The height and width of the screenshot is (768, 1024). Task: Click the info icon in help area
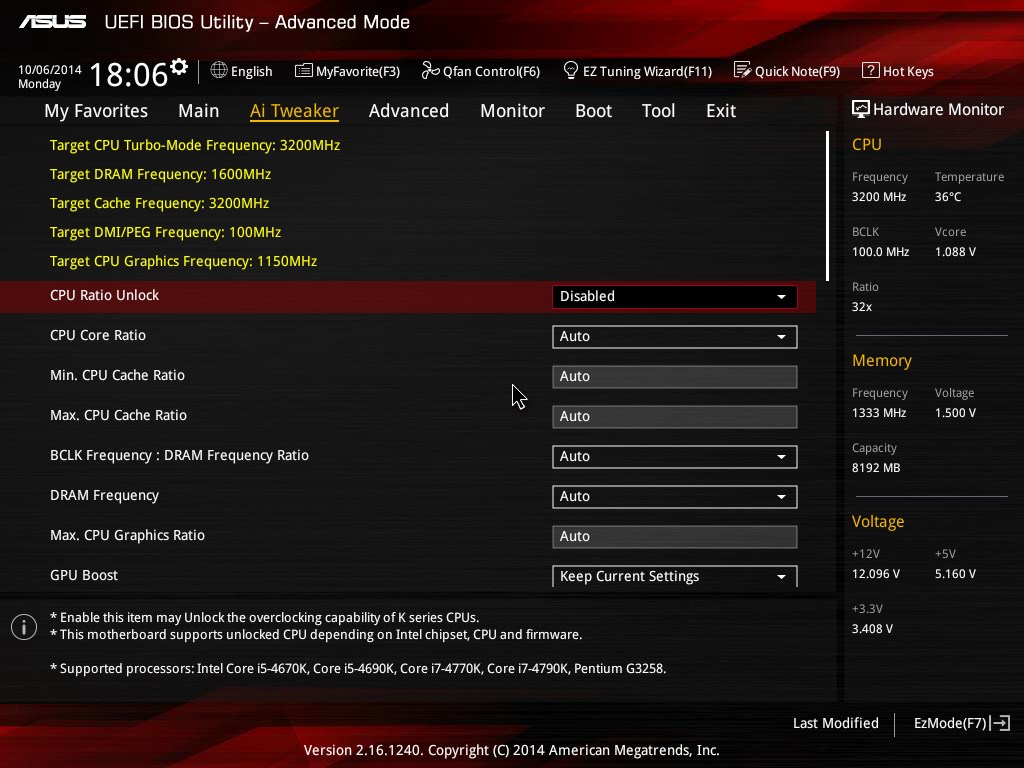[24, 627]
